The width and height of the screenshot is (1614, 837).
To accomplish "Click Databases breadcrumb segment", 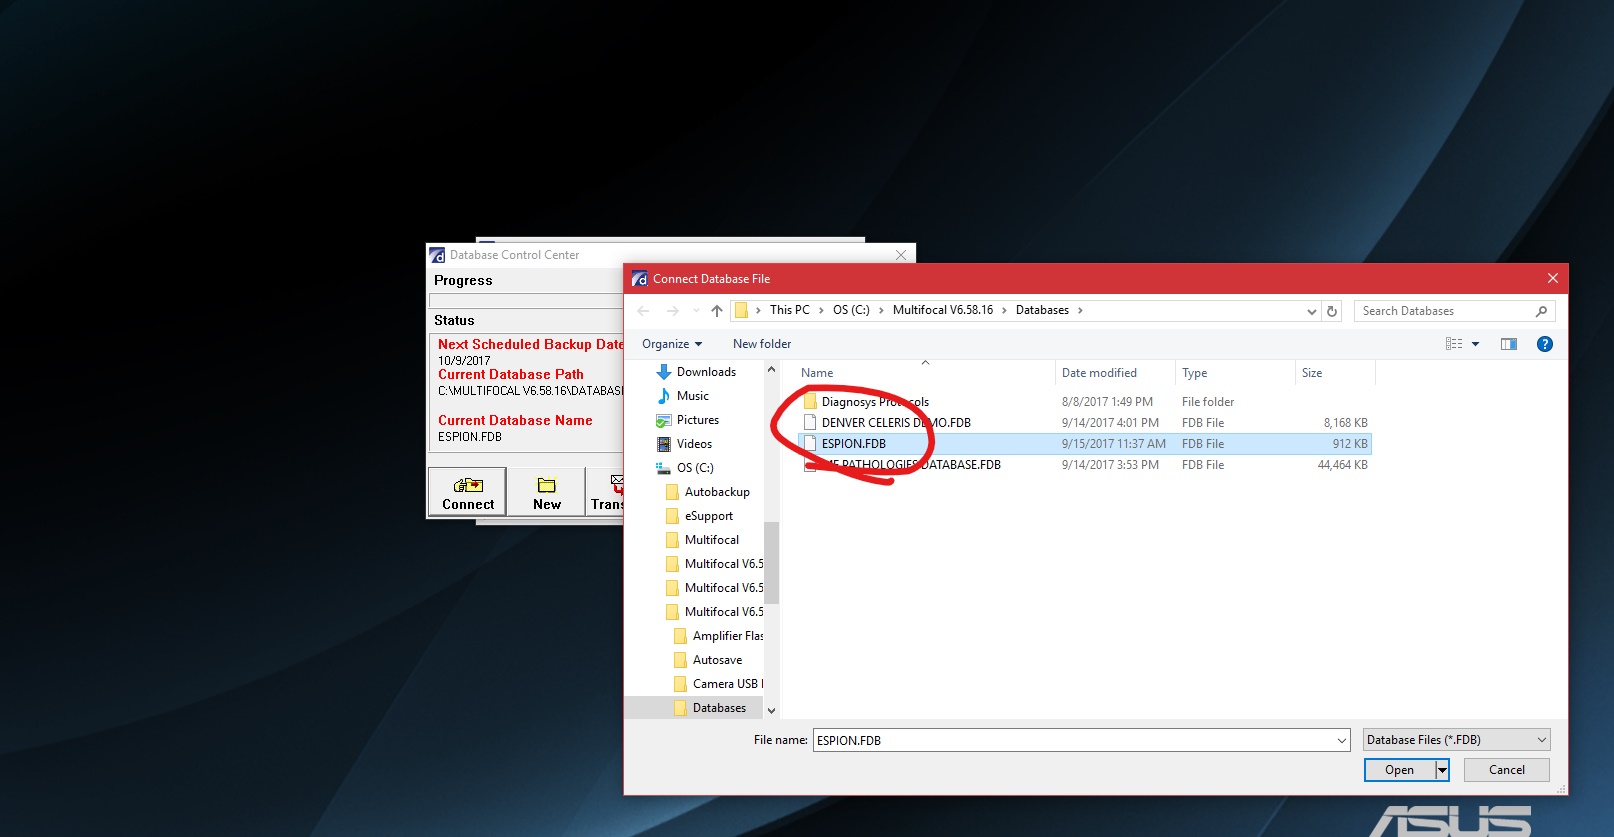I will 1042,310.
